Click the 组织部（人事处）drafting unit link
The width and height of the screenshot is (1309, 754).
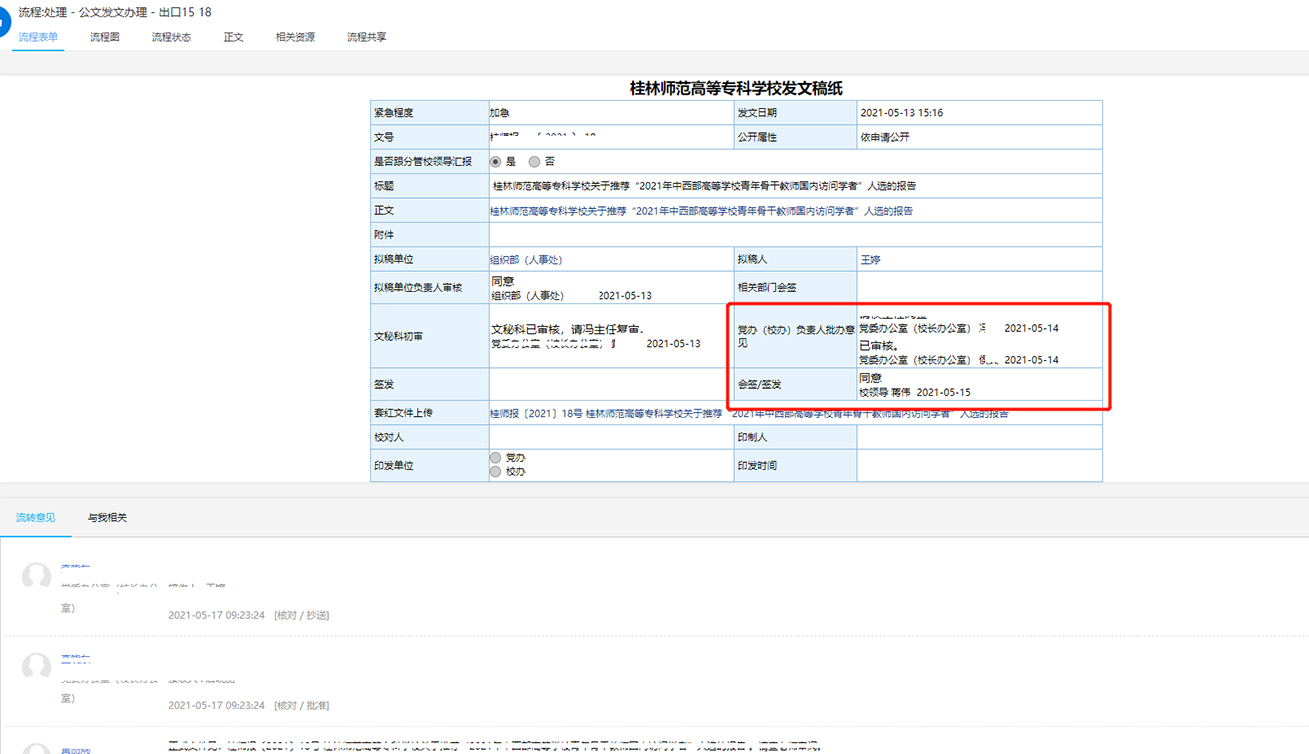pos(526,260)
